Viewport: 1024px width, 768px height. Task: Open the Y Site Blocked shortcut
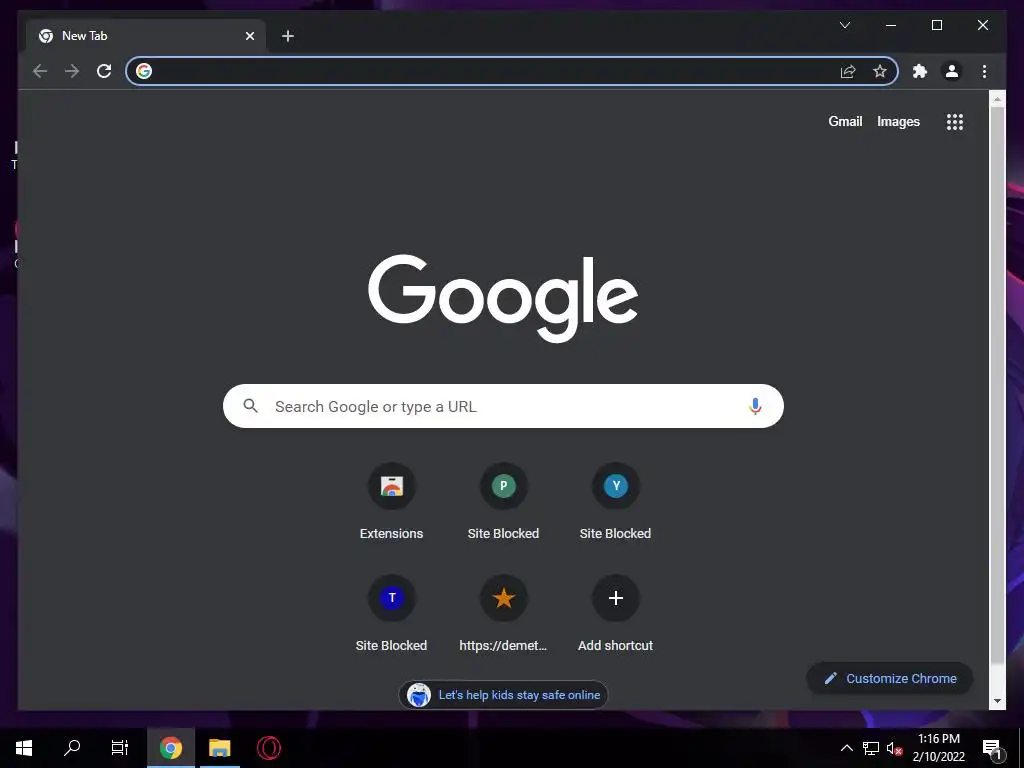(615, 502)
